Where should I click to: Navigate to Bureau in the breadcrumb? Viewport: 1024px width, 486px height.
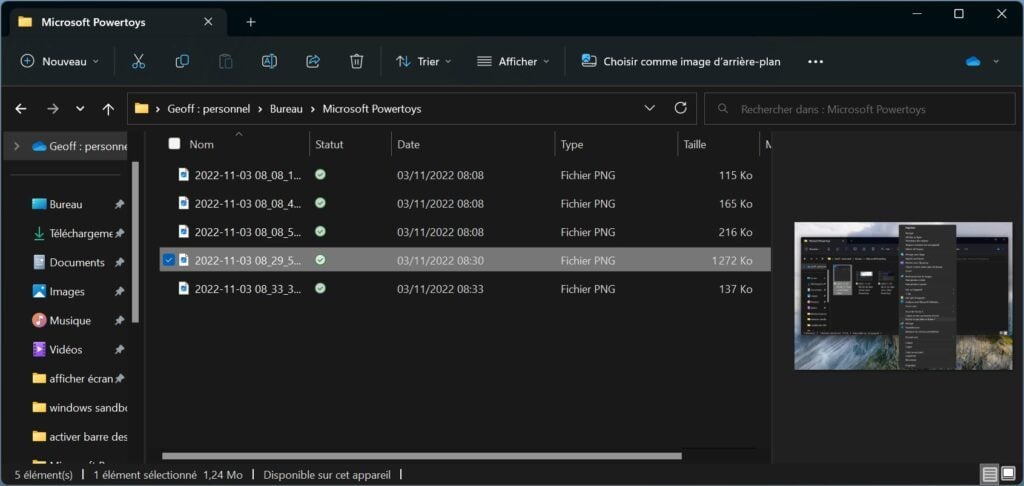point(286,109)
